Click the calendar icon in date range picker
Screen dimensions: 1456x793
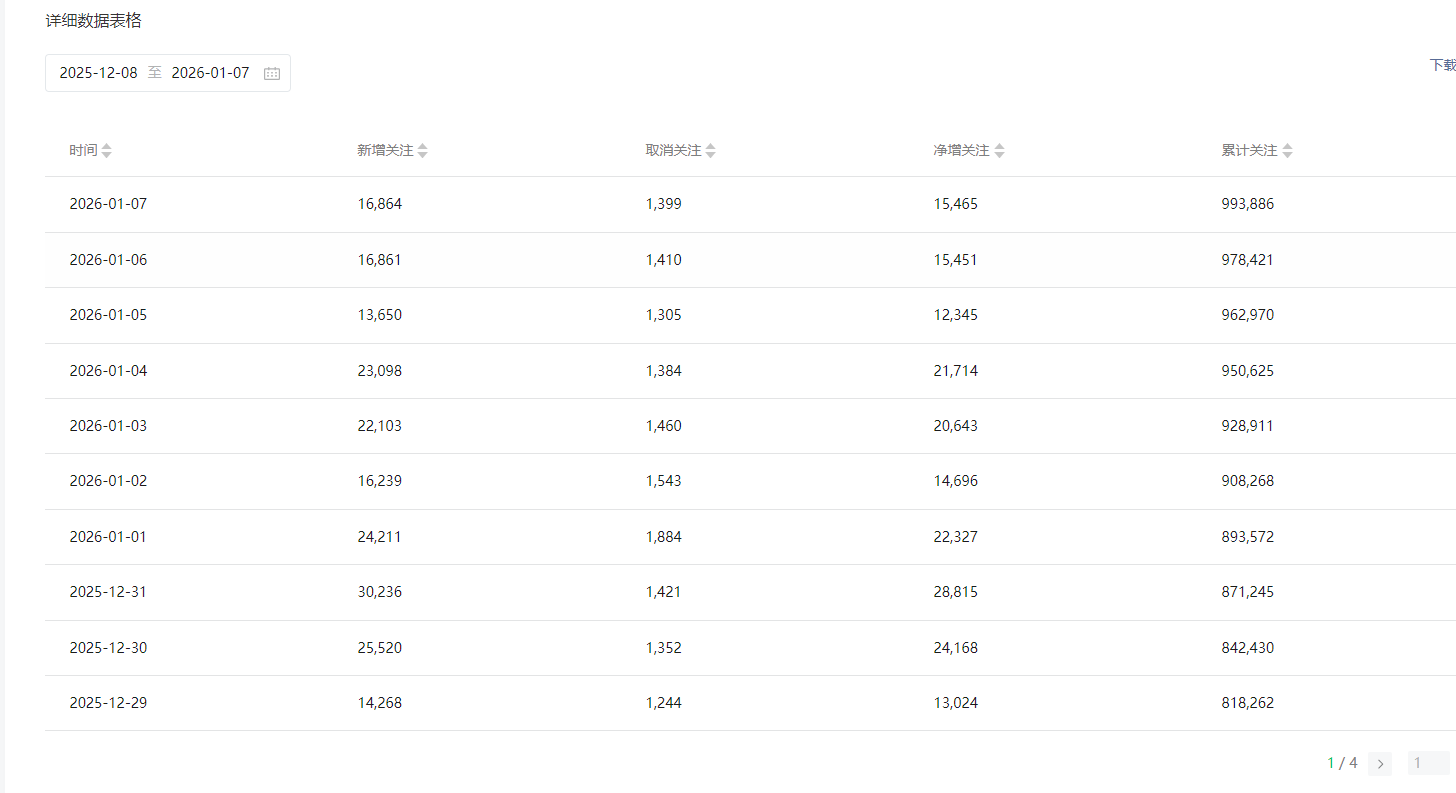pyautogui.click(x=272, y=73)
